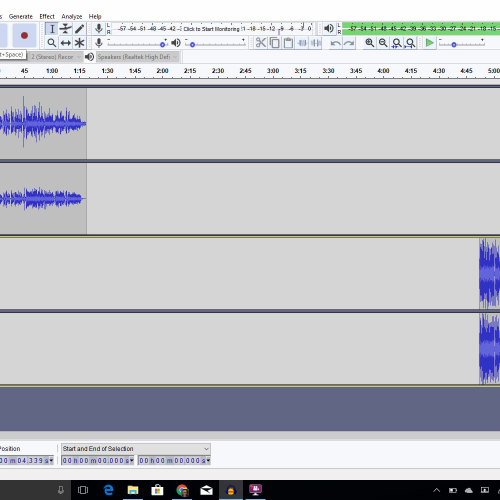Click Audacity icon in taskbar

pyautogui.click(x=231, y=490)
